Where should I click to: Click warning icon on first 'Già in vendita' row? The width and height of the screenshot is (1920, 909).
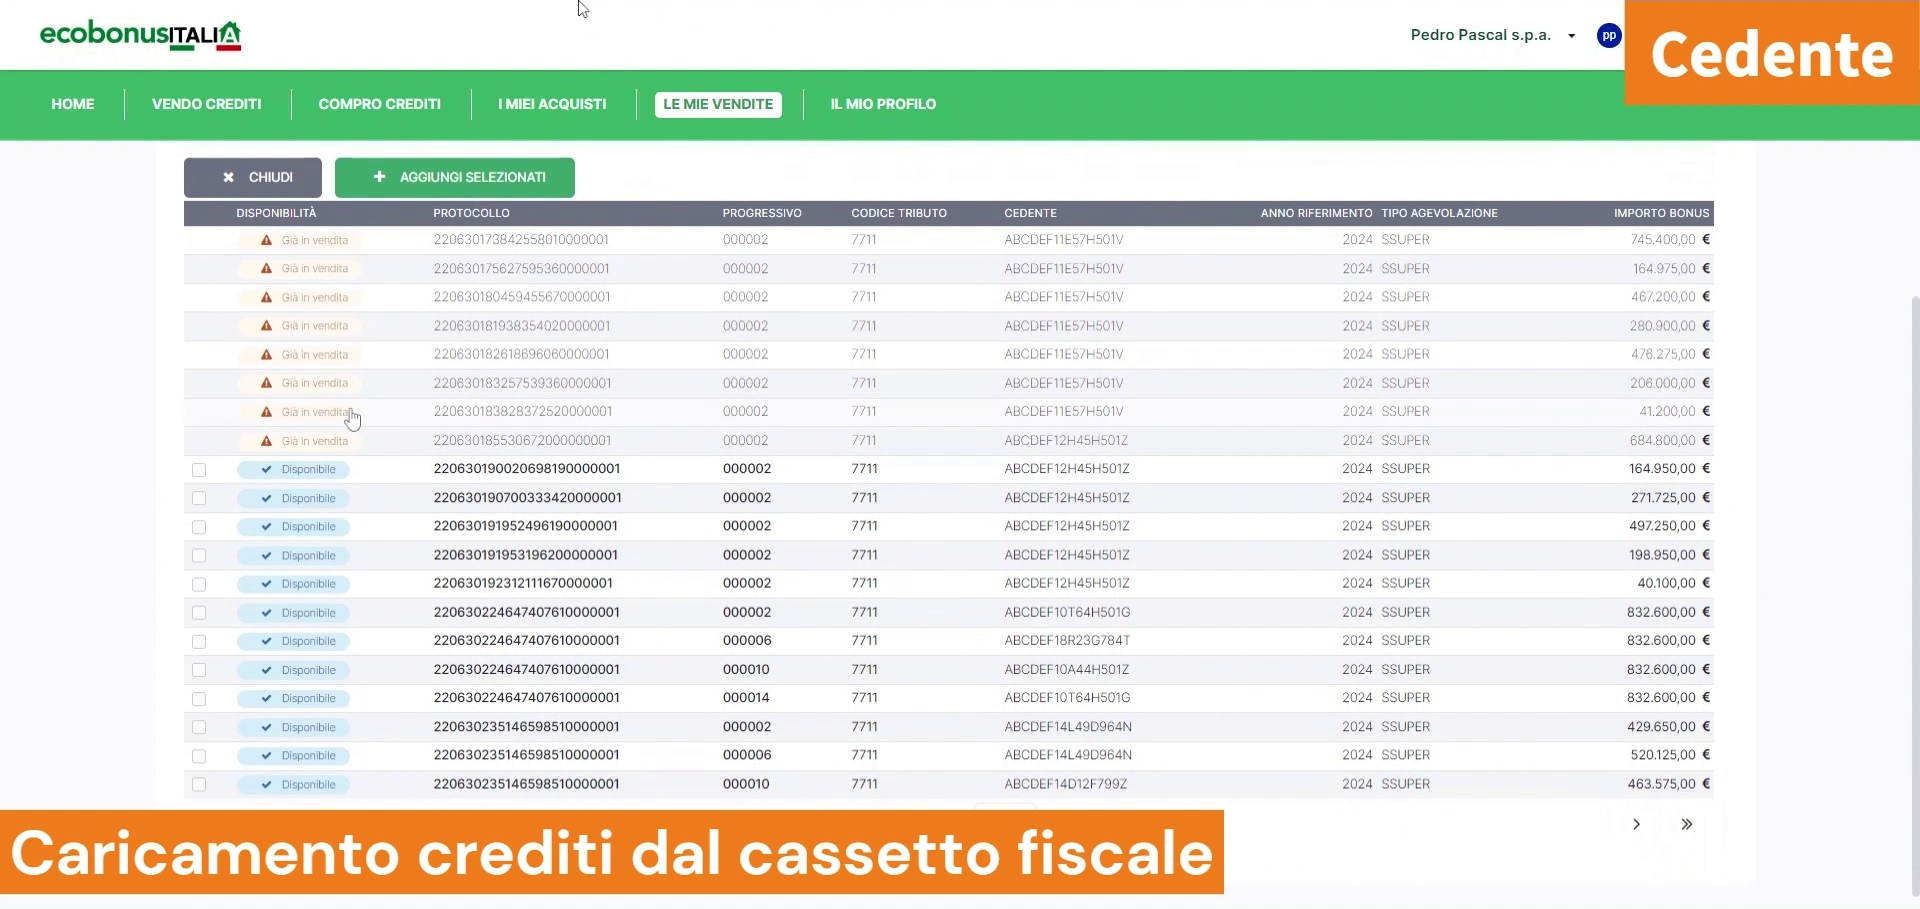tap(266, 240)
